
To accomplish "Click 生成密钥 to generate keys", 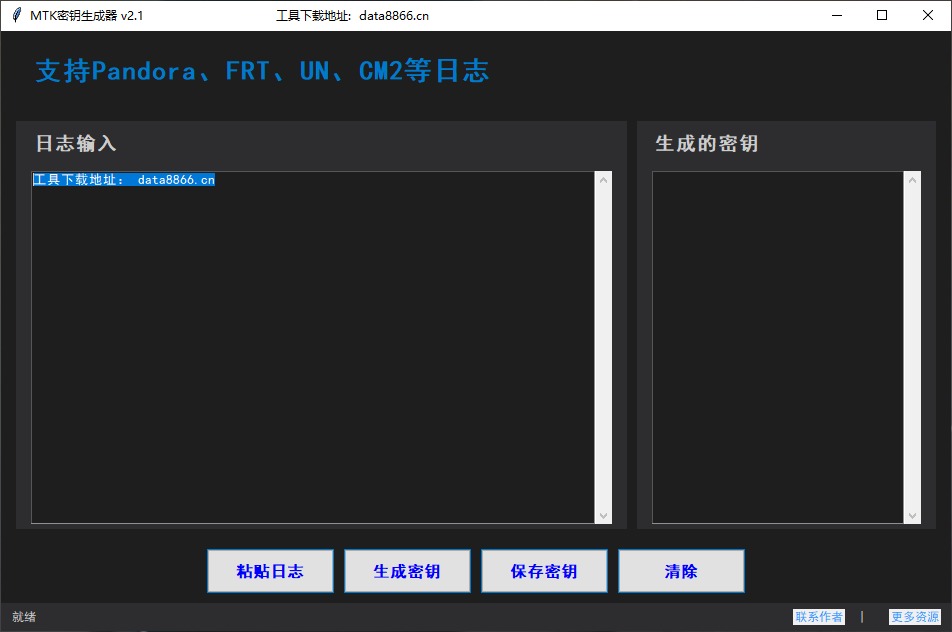I will [x=407, y=571].
